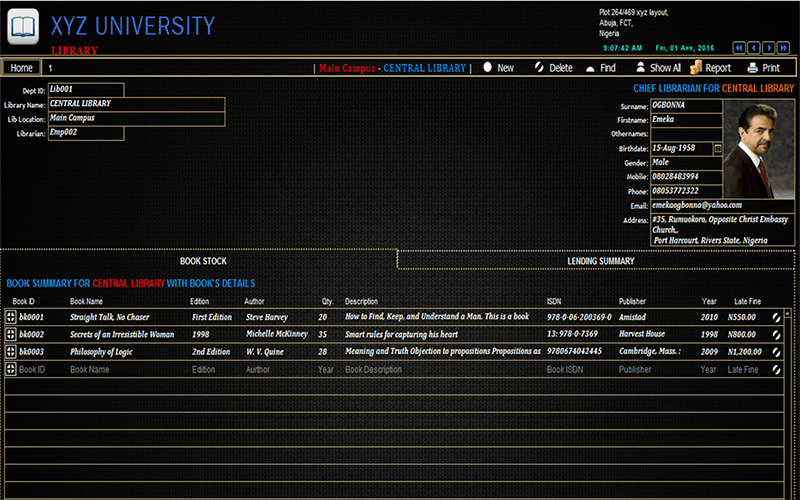Image resolution: width=800 pixels, height=500 pixels.
Task: Expand the bk0001 book row
Action: point(11,317)
